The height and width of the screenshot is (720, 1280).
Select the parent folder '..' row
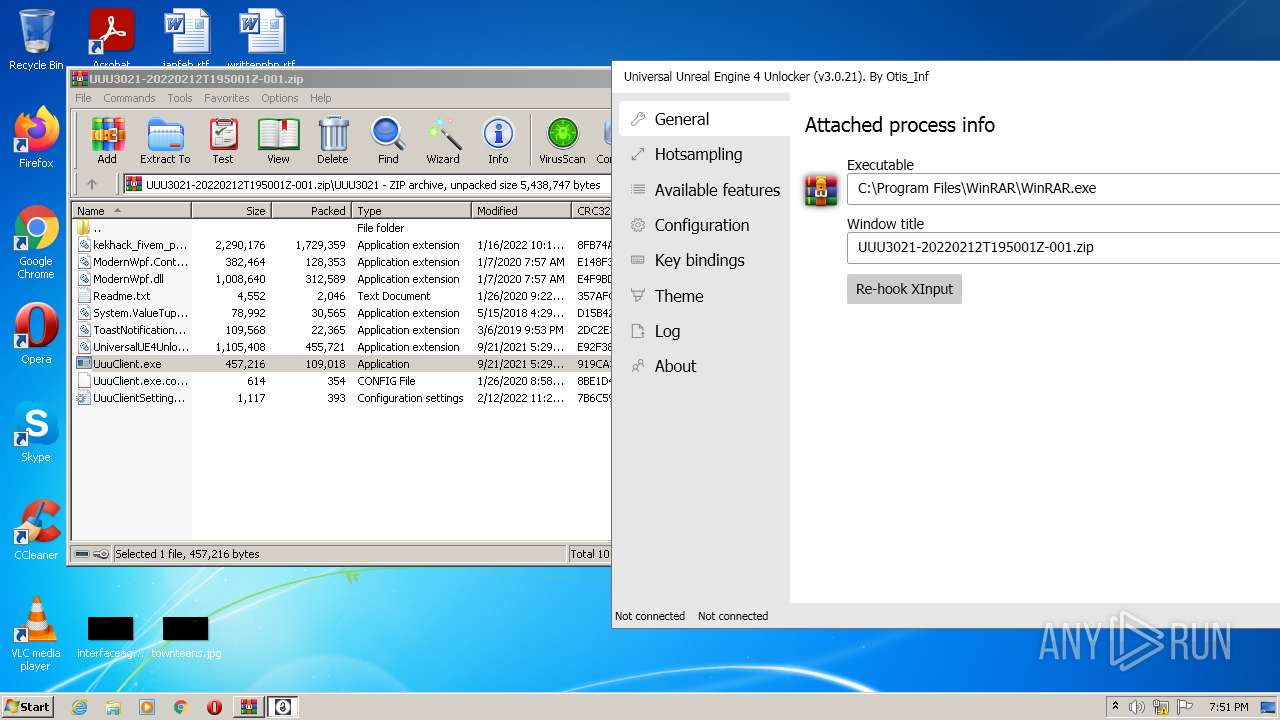coord(341,228)
